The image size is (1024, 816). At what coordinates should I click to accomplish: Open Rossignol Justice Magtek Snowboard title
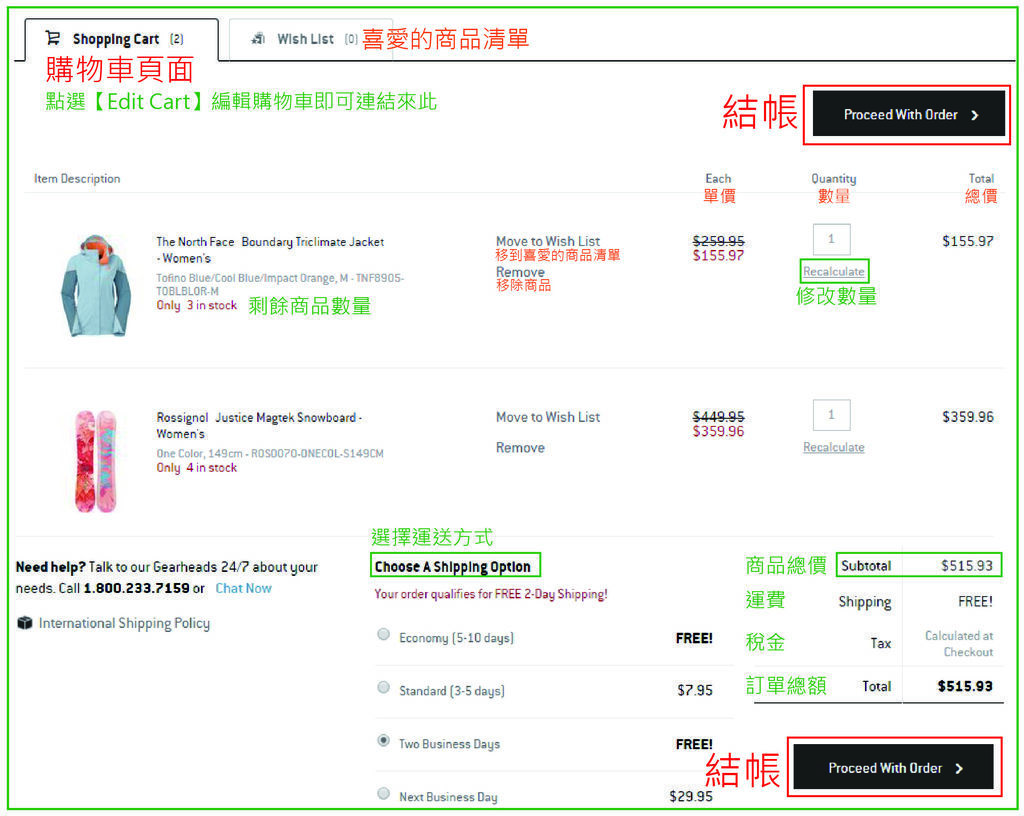point(259,425)
